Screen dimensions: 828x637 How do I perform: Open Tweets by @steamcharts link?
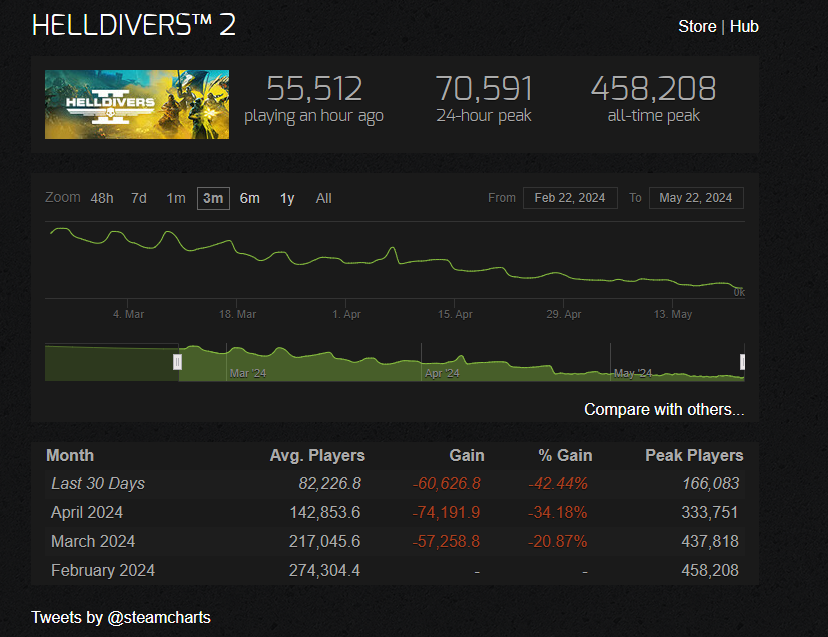pos(121,617)
